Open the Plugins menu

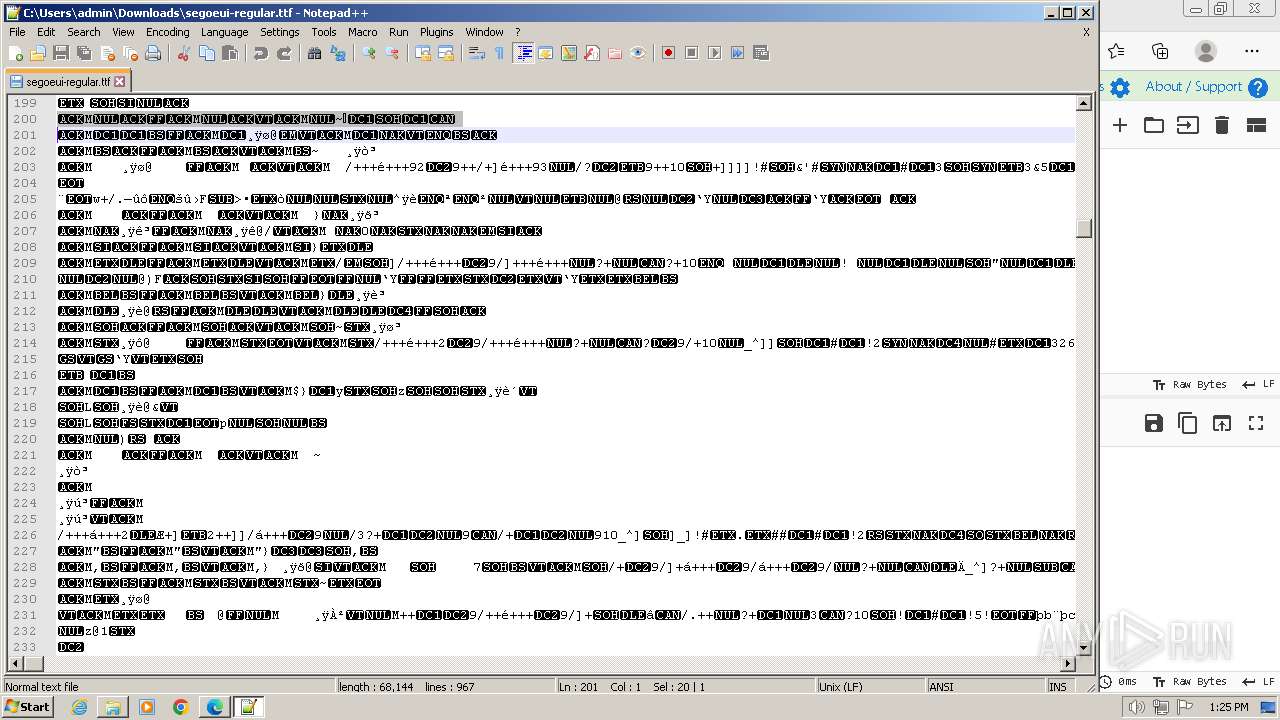point(437,32)
